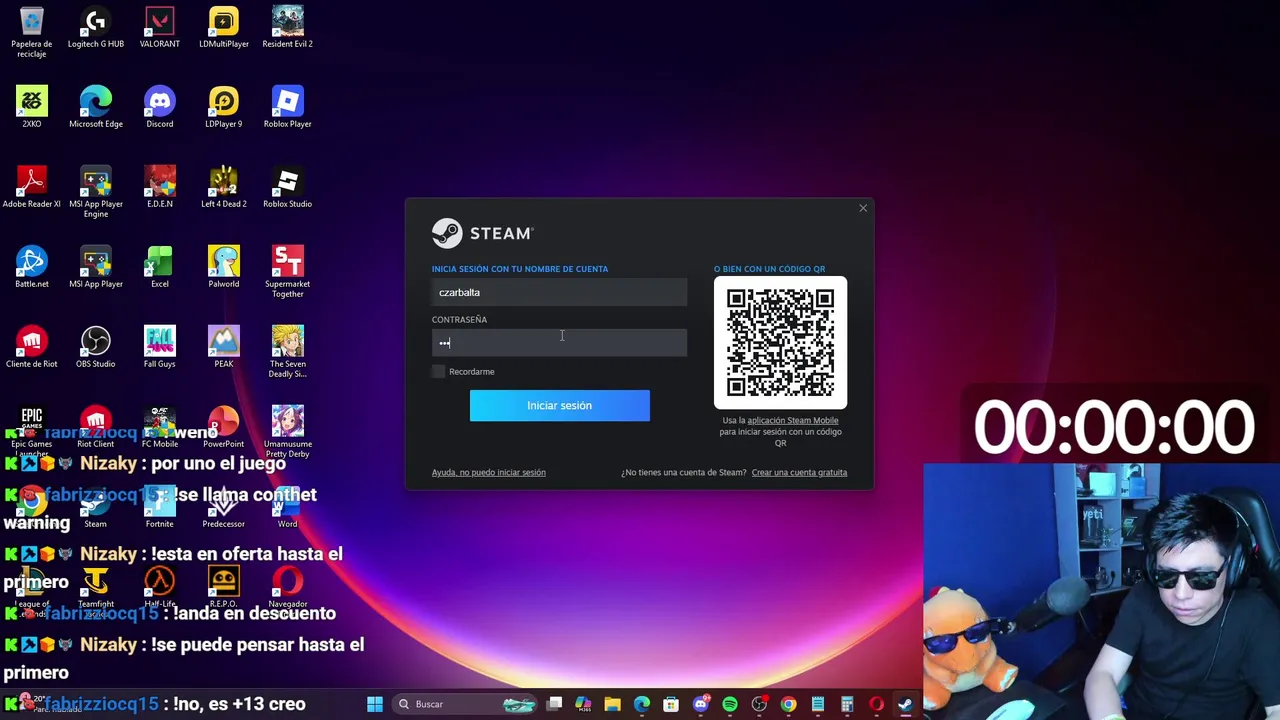Select the Excel desktop icon

tap(159, 267)
